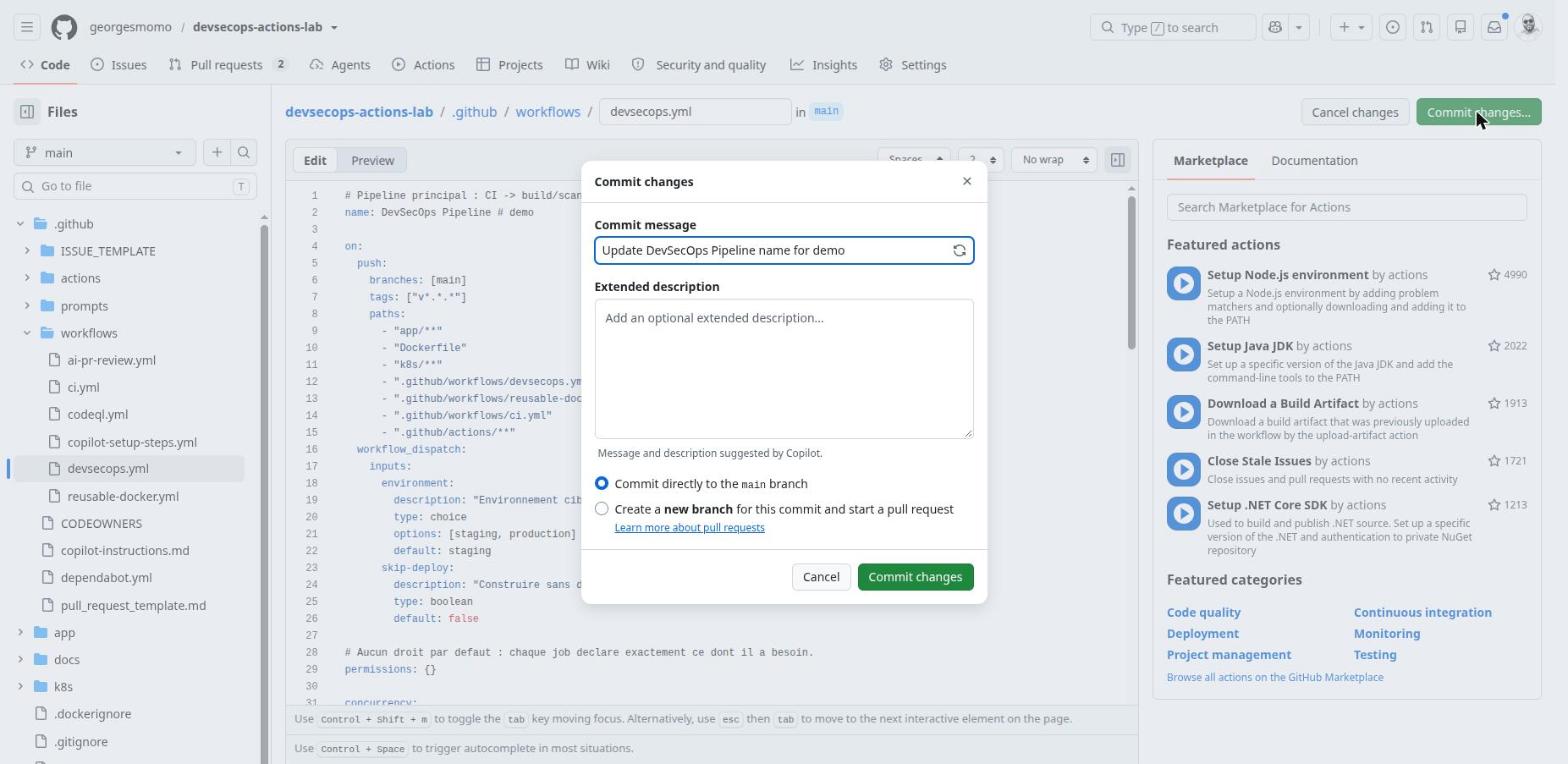Open ci.yml in the file tree
The height and width of the screenshot is (764, 1568).
(83, 387)
